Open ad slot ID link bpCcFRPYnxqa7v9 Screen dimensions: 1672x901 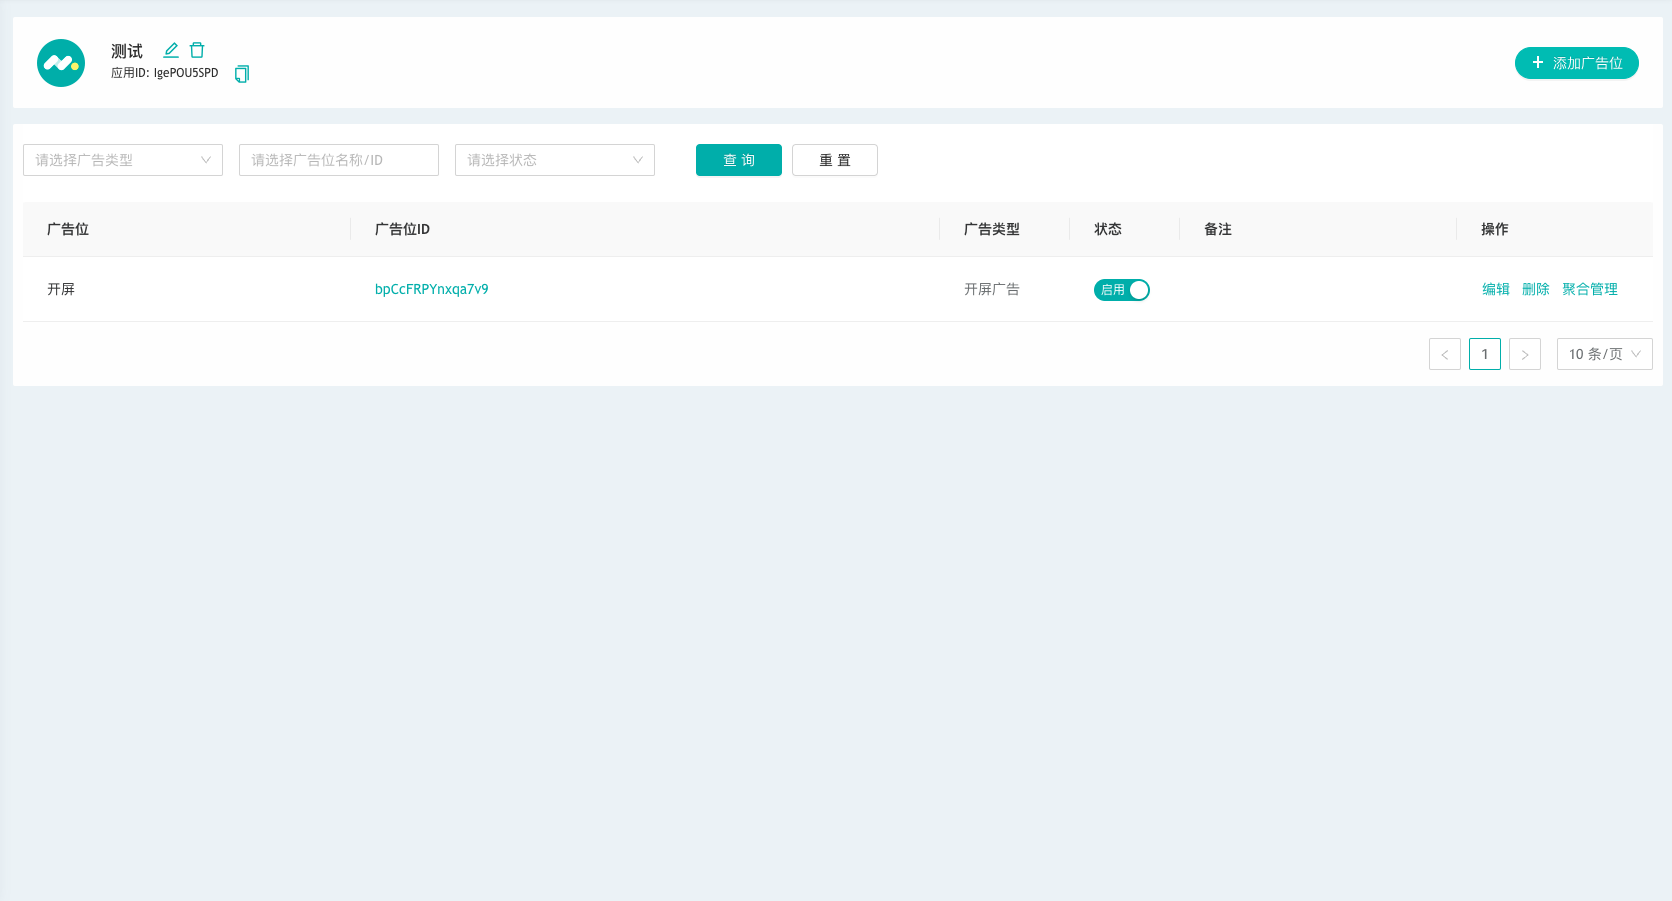click(431, 289)
